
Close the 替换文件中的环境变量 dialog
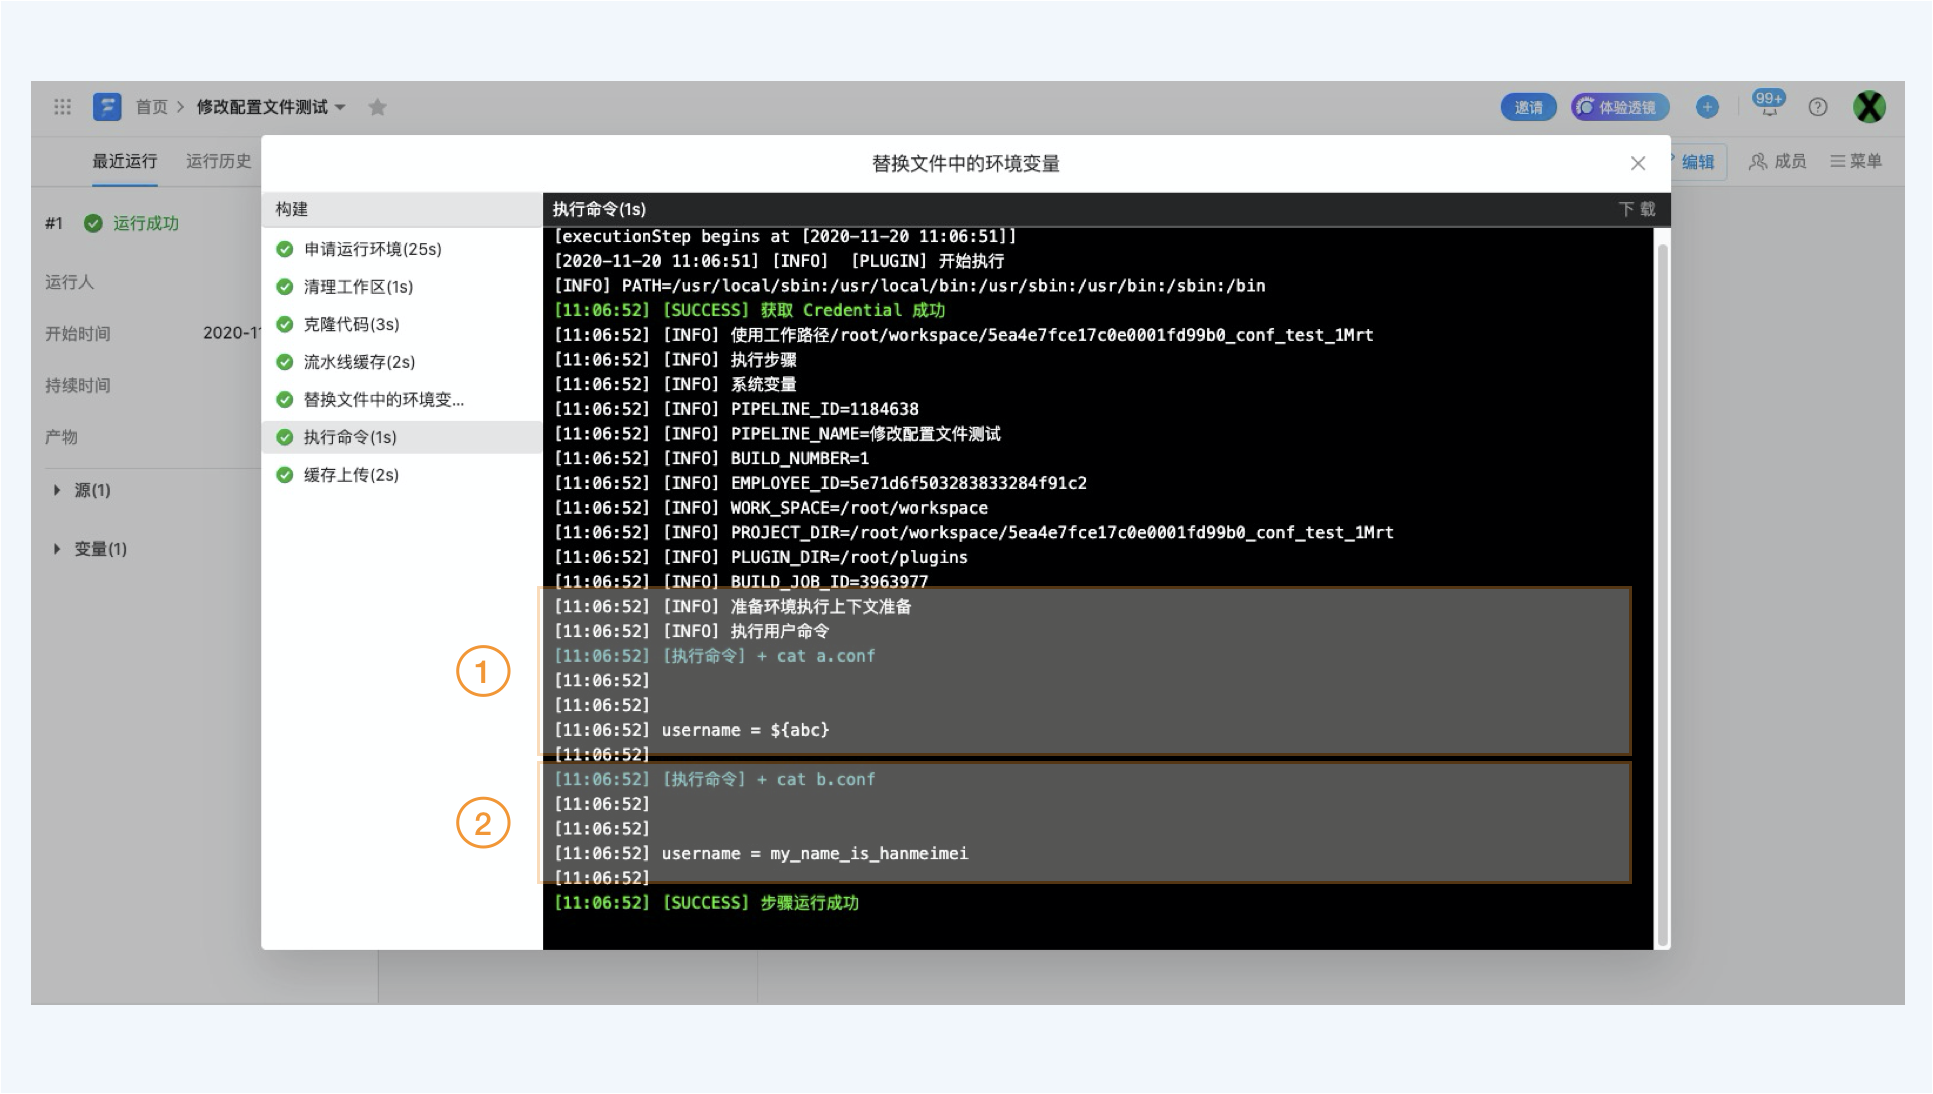(1638, 163)
